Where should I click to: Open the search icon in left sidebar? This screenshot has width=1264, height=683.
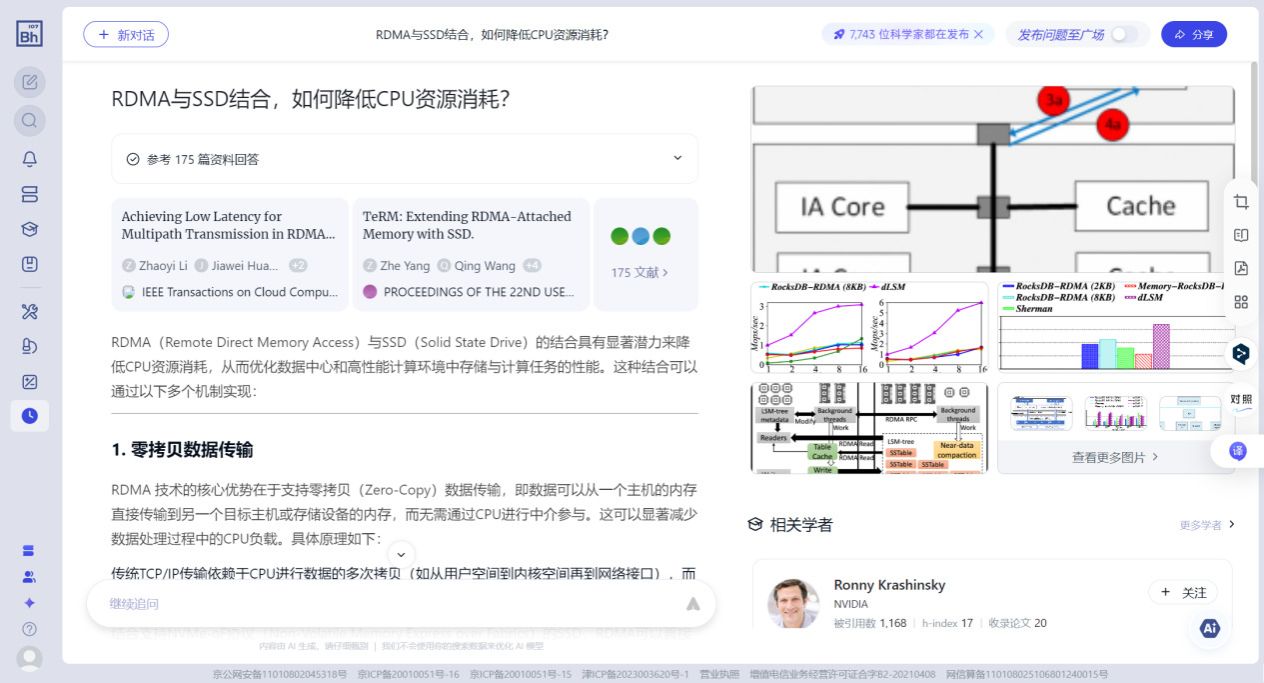click(30, 121)
